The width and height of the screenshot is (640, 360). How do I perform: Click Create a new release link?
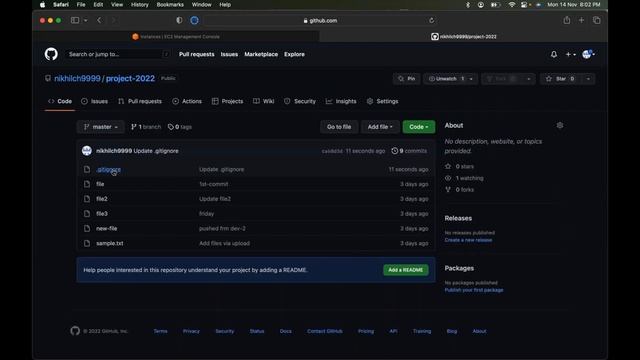(x=468, y=240)
